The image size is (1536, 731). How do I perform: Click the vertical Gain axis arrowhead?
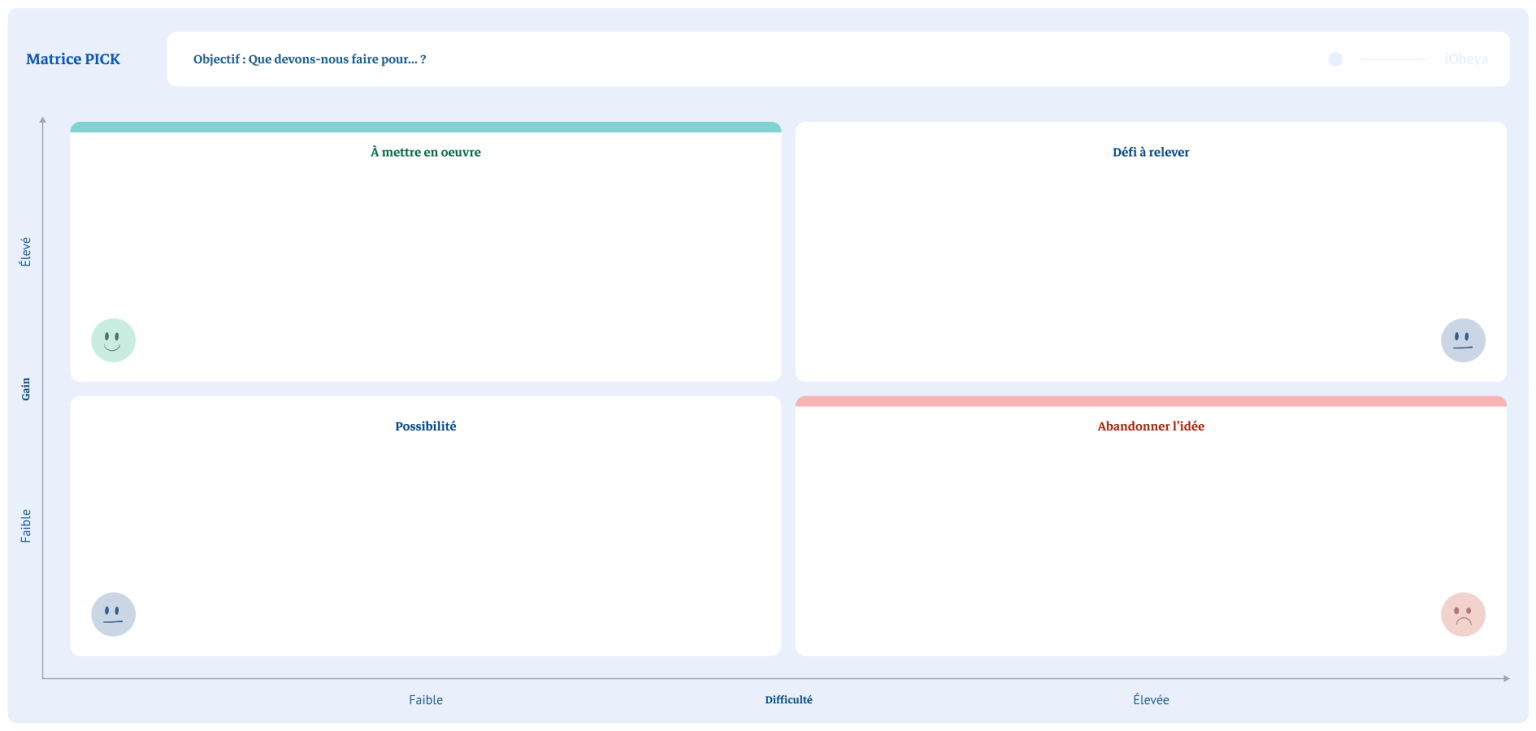point(42,120)
